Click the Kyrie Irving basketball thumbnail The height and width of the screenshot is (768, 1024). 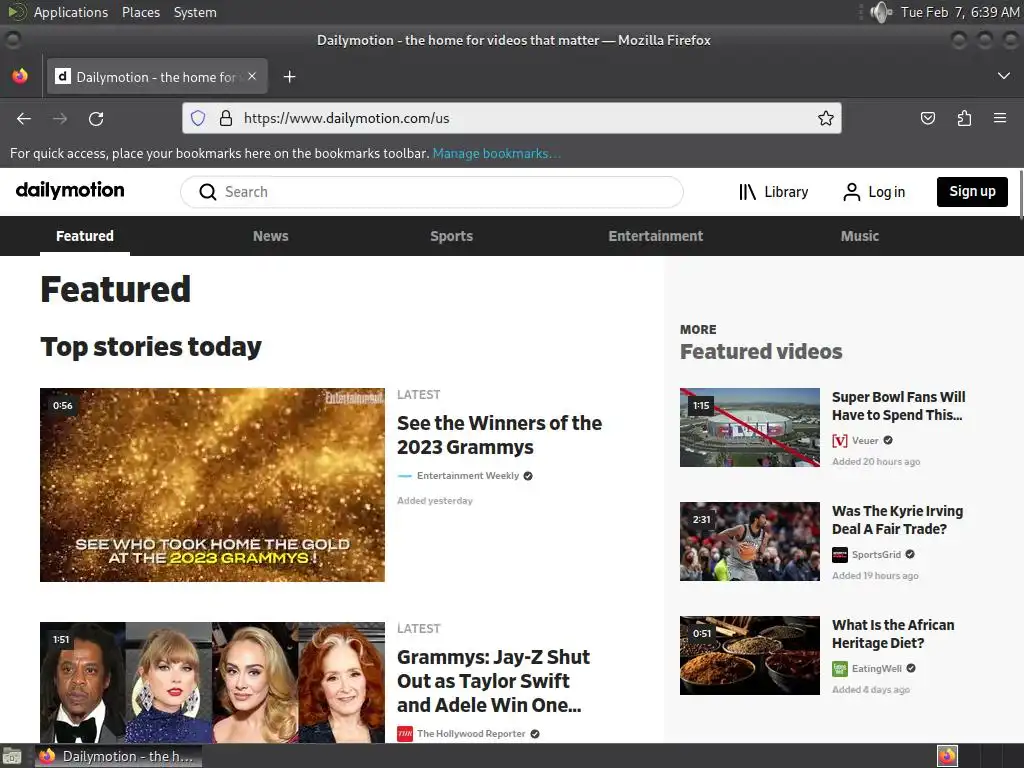pyautogui.click(x=749, y=541)
